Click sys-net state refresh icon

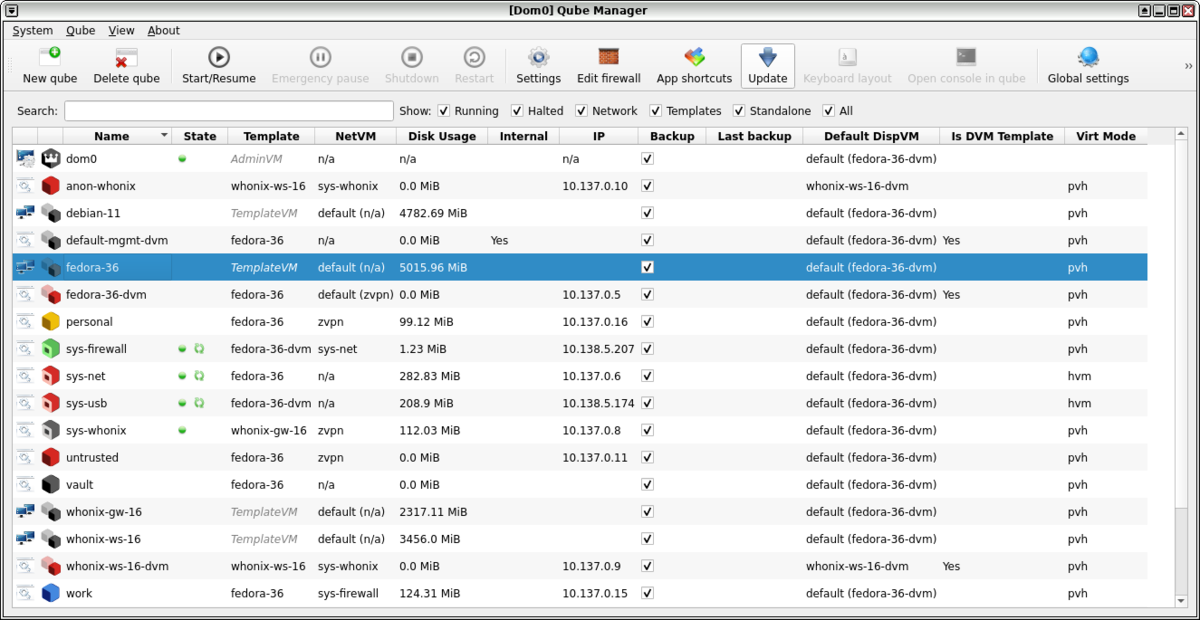[x=199, y=376]
